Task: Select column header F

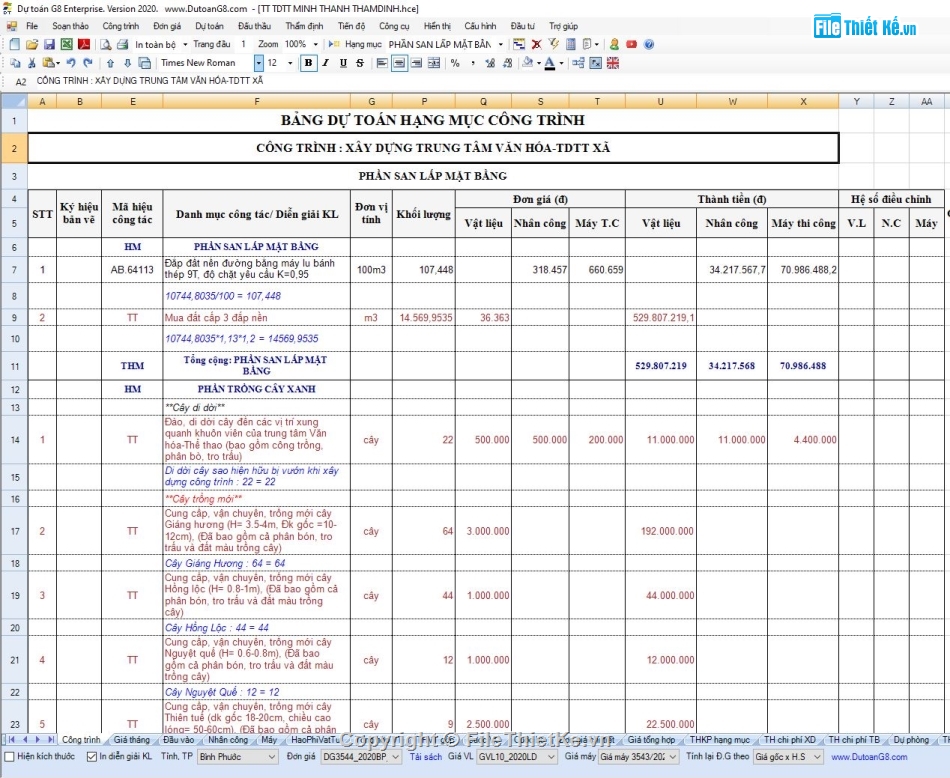Action: click(x=256, y=102)
